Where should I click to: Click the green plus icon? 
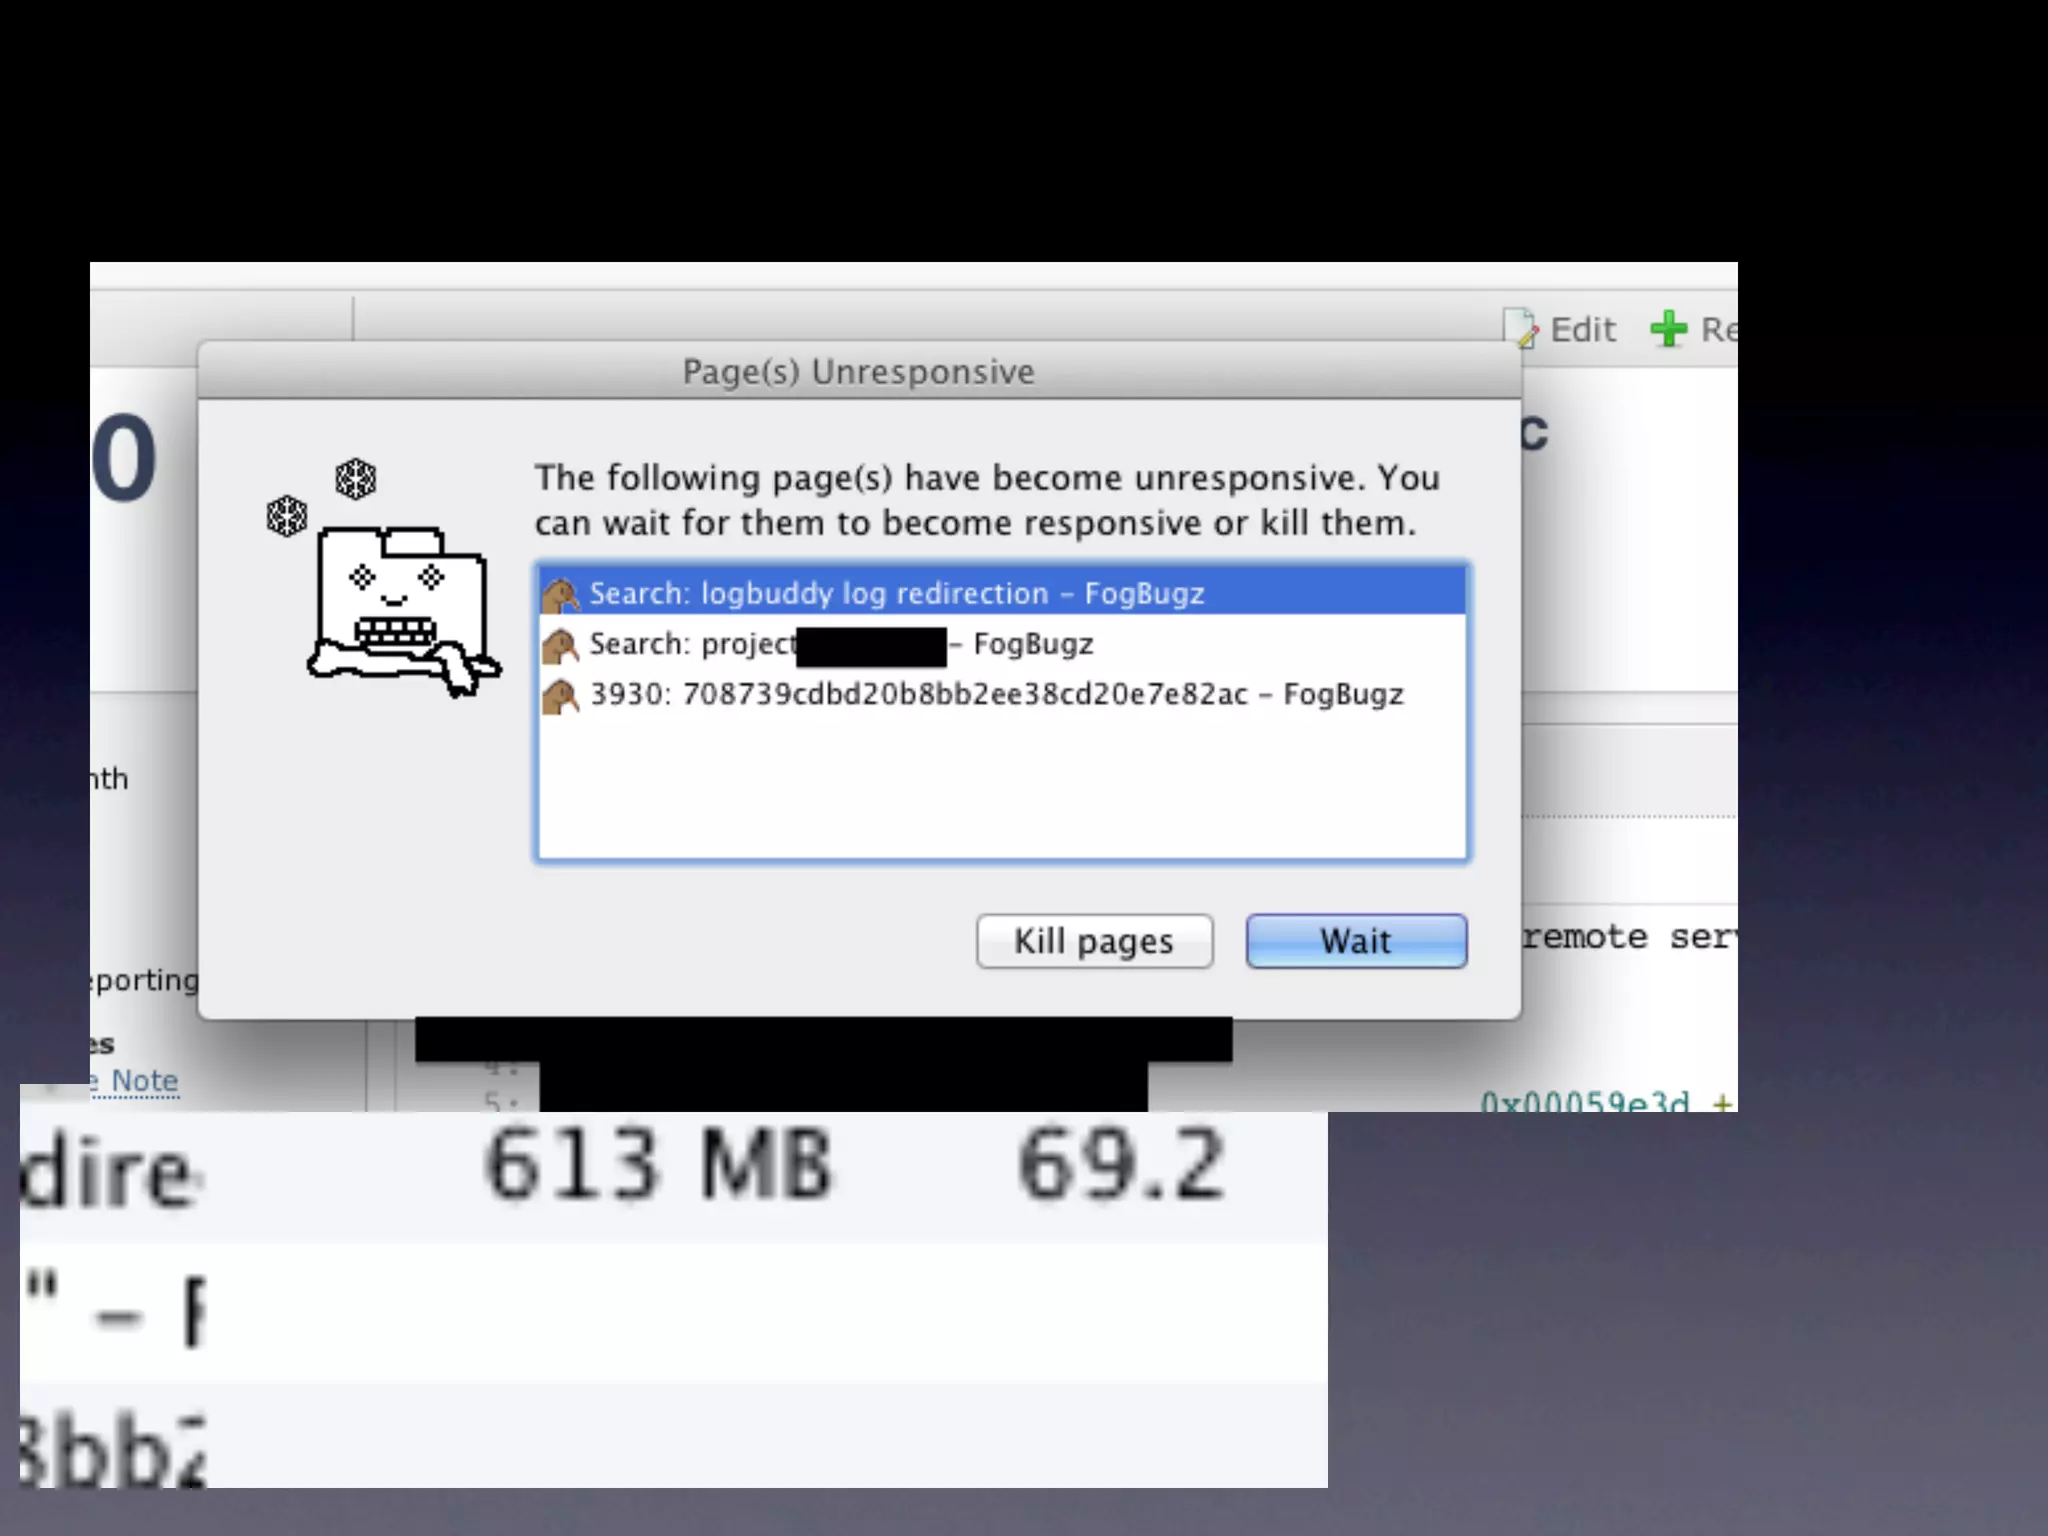point(1668,328)
